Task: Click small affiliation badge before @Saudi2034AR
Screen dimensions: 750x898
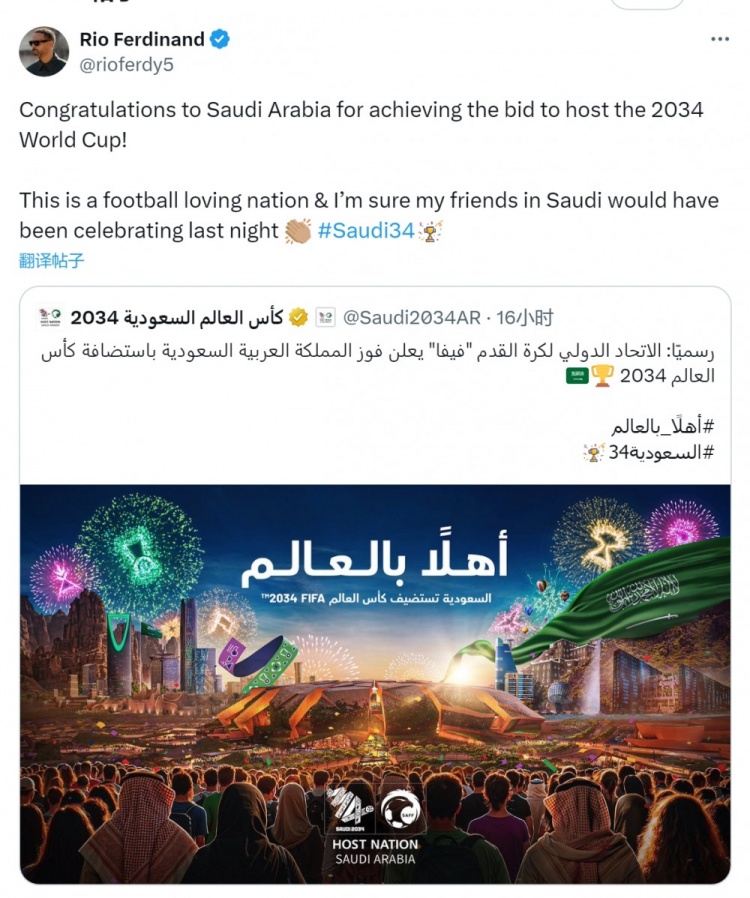Action: tap(325, 318)
